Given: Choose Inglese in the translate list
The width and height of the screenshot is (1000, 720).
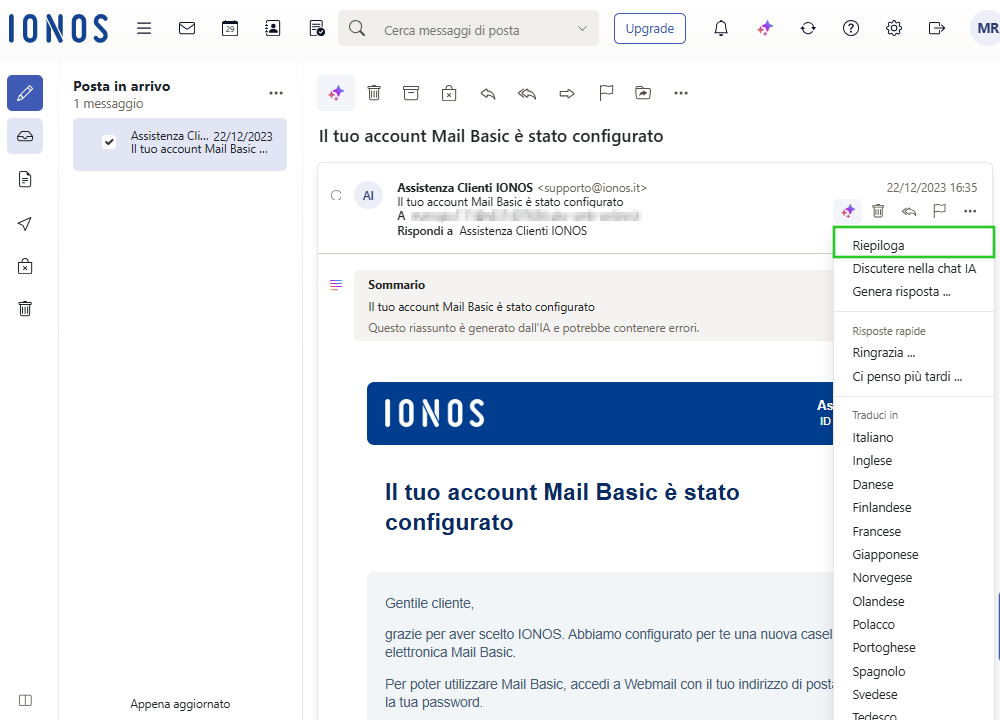Looking at the screenshot, I should click(x=872, y=461).
